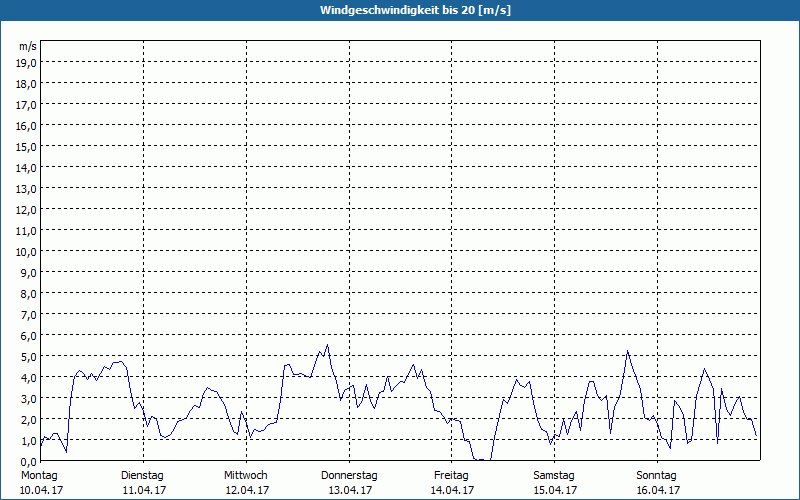Select the '13,0' y-axis label
Screen dimensions: 800x500
[28, 189]
